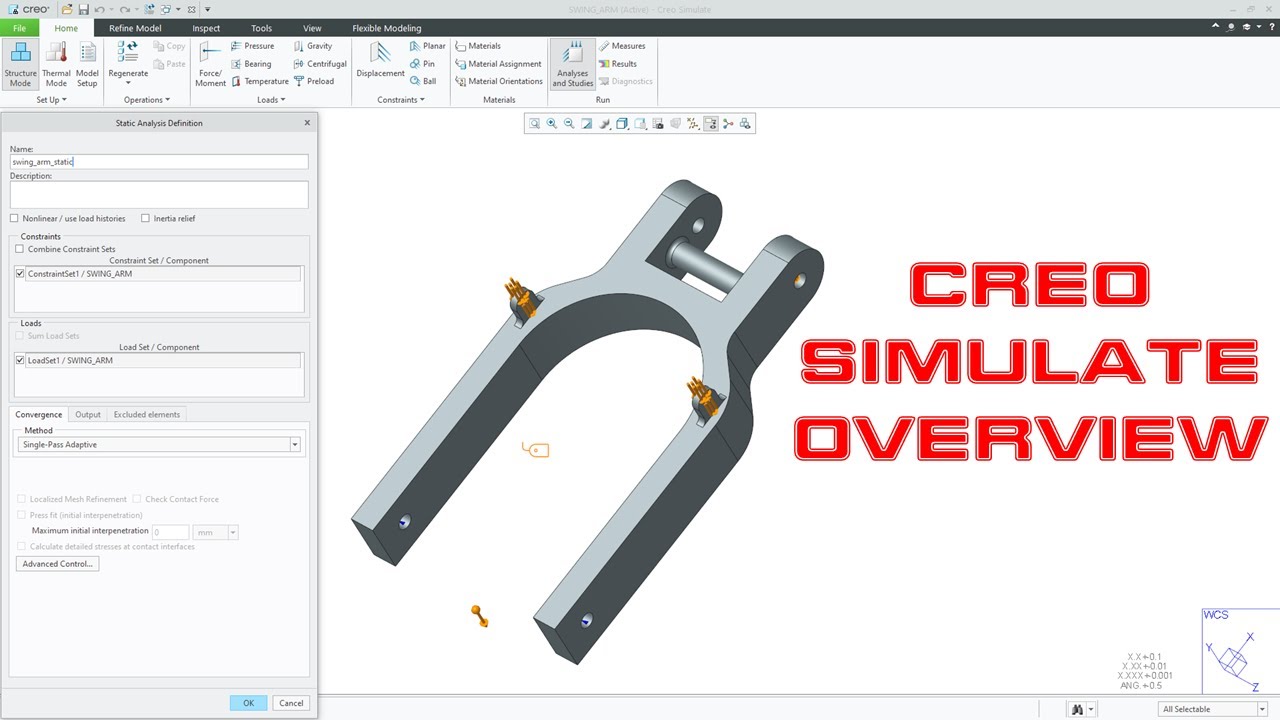This screenshot has width=1280, height=720.
Task: Check Combine Constraint Sets
Action: 19,249
